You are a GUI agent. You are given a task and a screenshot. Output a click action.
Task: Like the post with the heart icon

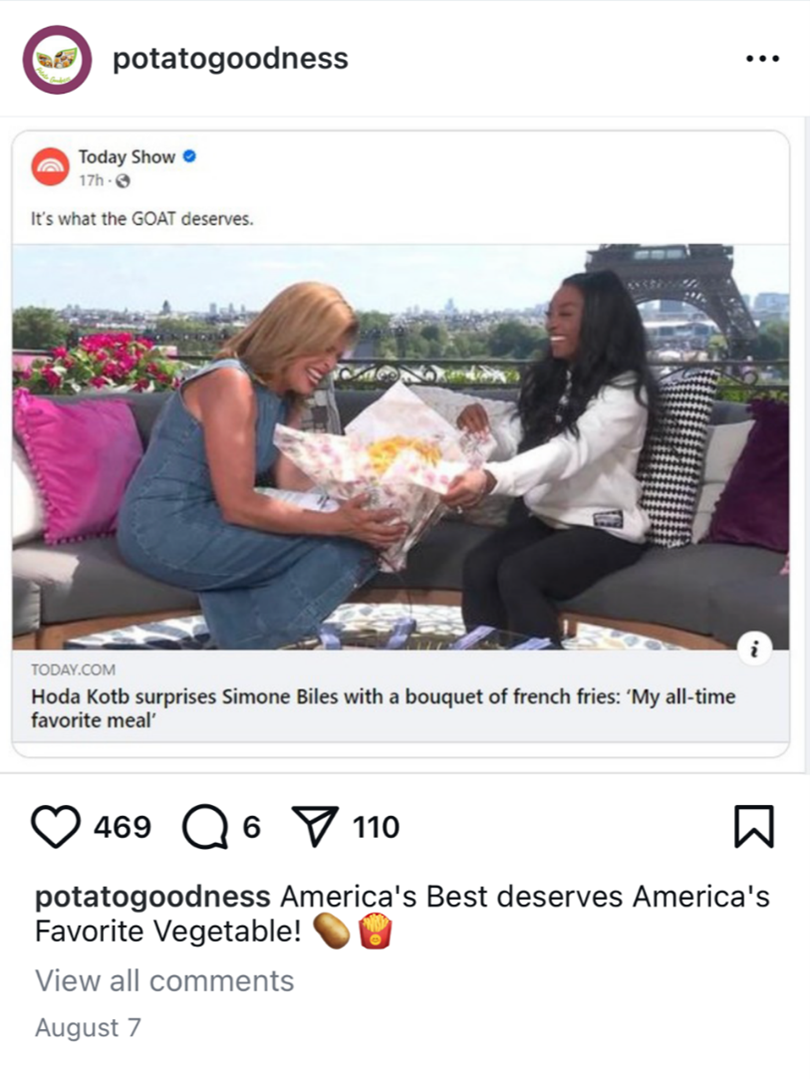click(x=56, y=826)
